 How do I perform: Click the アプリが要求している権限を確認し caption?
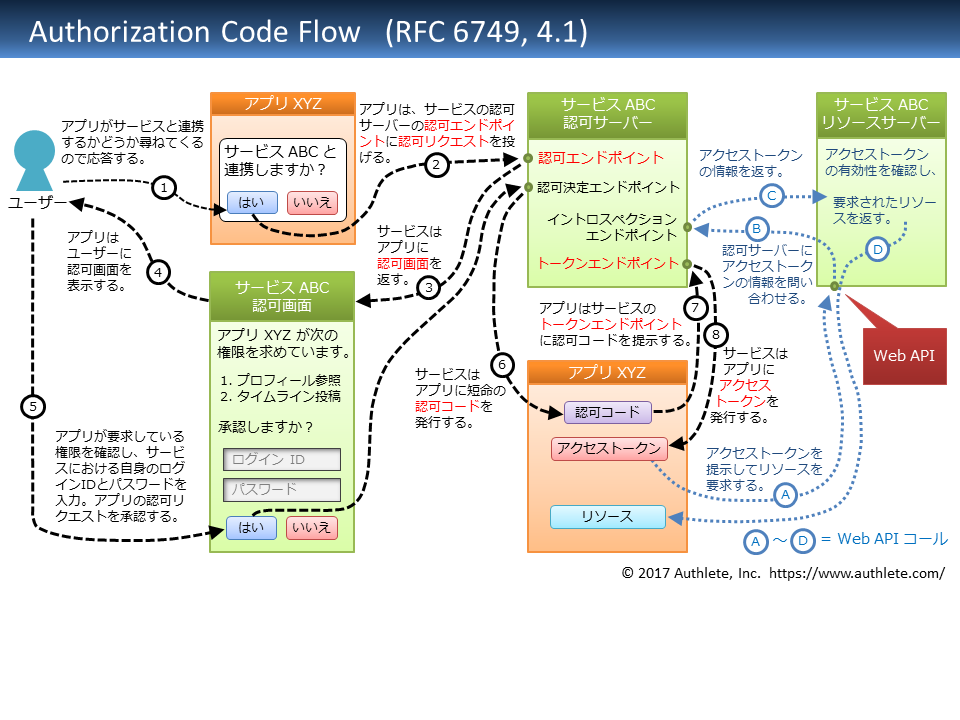point(121,476)
